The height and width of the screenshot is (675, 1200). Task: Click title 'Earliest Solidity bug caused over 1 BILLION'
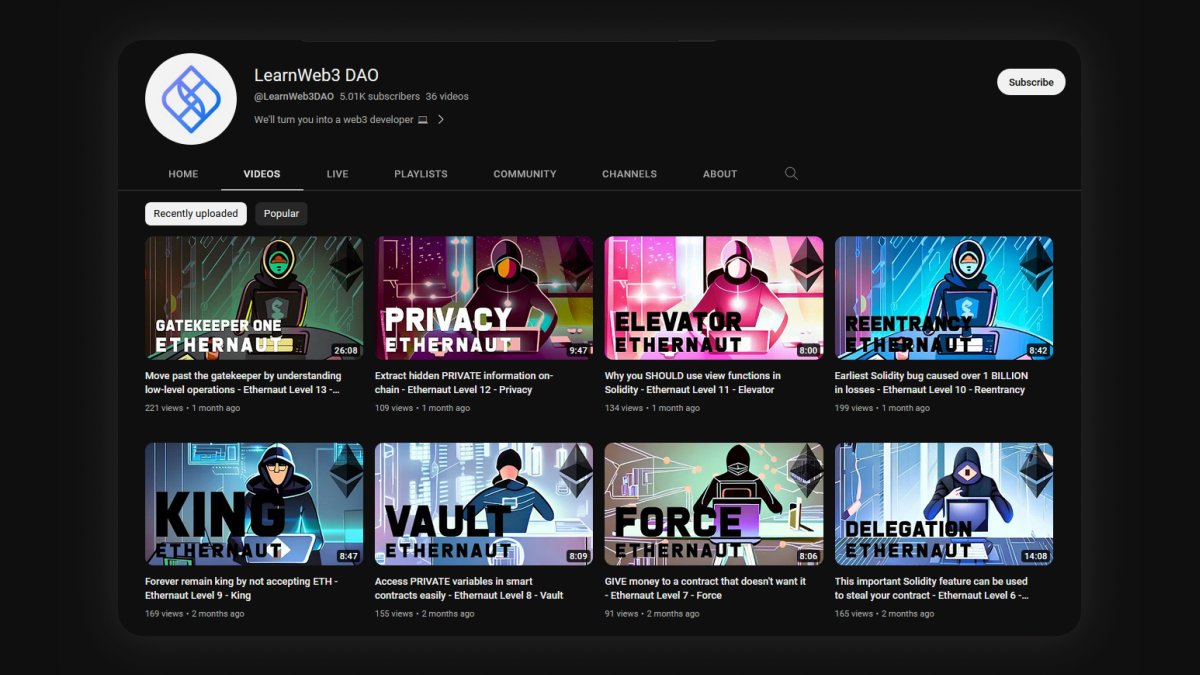coord(930,383)
